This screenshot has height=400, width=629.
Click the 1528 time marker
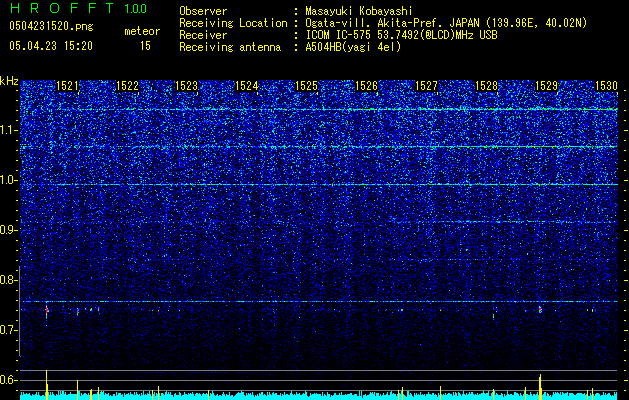486,86
